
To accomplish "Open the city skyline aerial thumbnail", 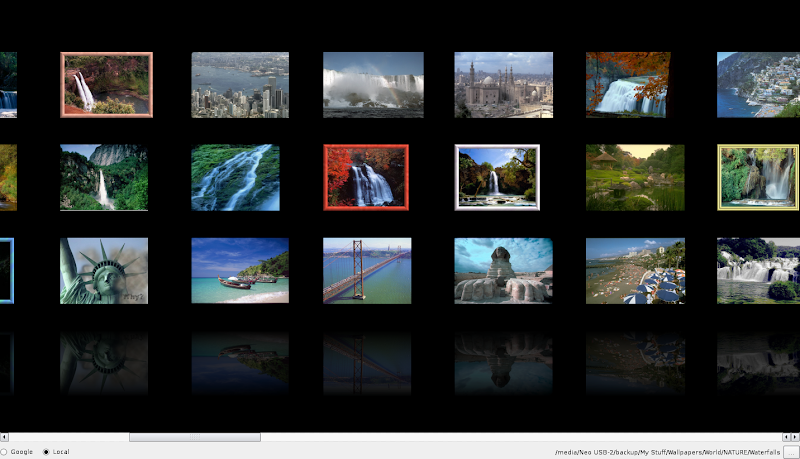I will (240, 85).
